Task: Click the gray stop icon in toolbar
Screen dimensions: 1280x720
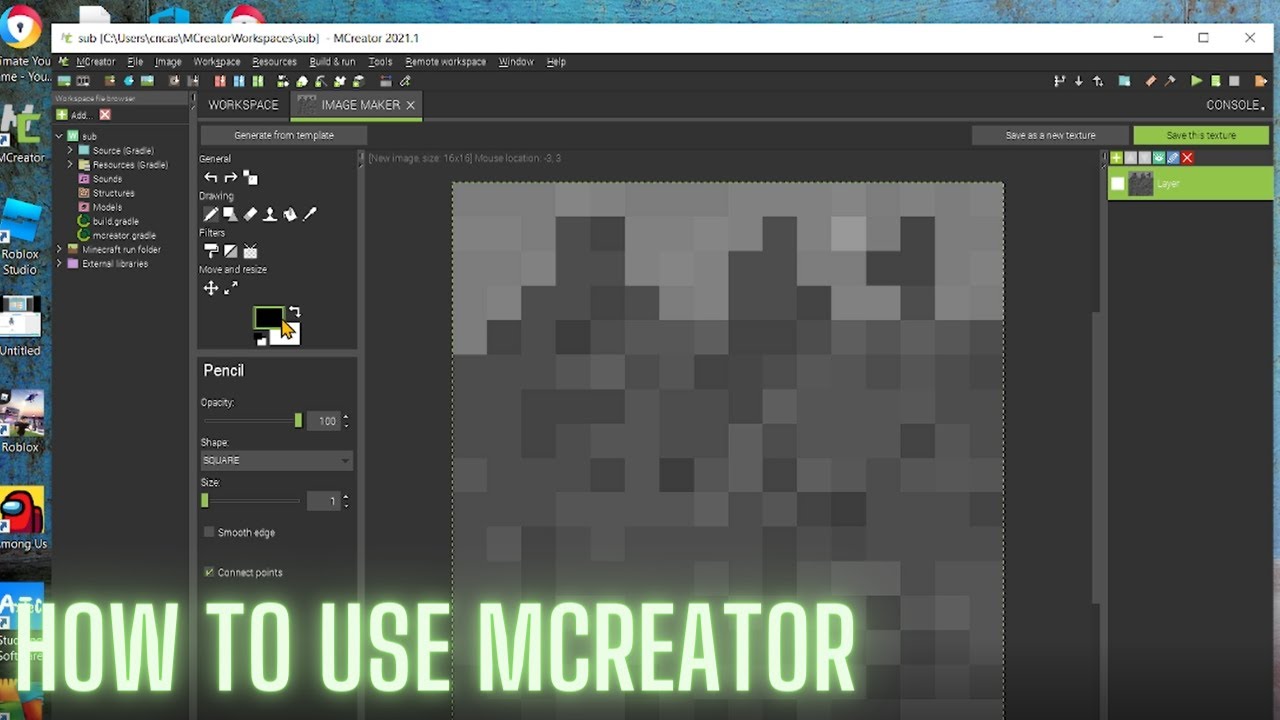Action: 1234,81
